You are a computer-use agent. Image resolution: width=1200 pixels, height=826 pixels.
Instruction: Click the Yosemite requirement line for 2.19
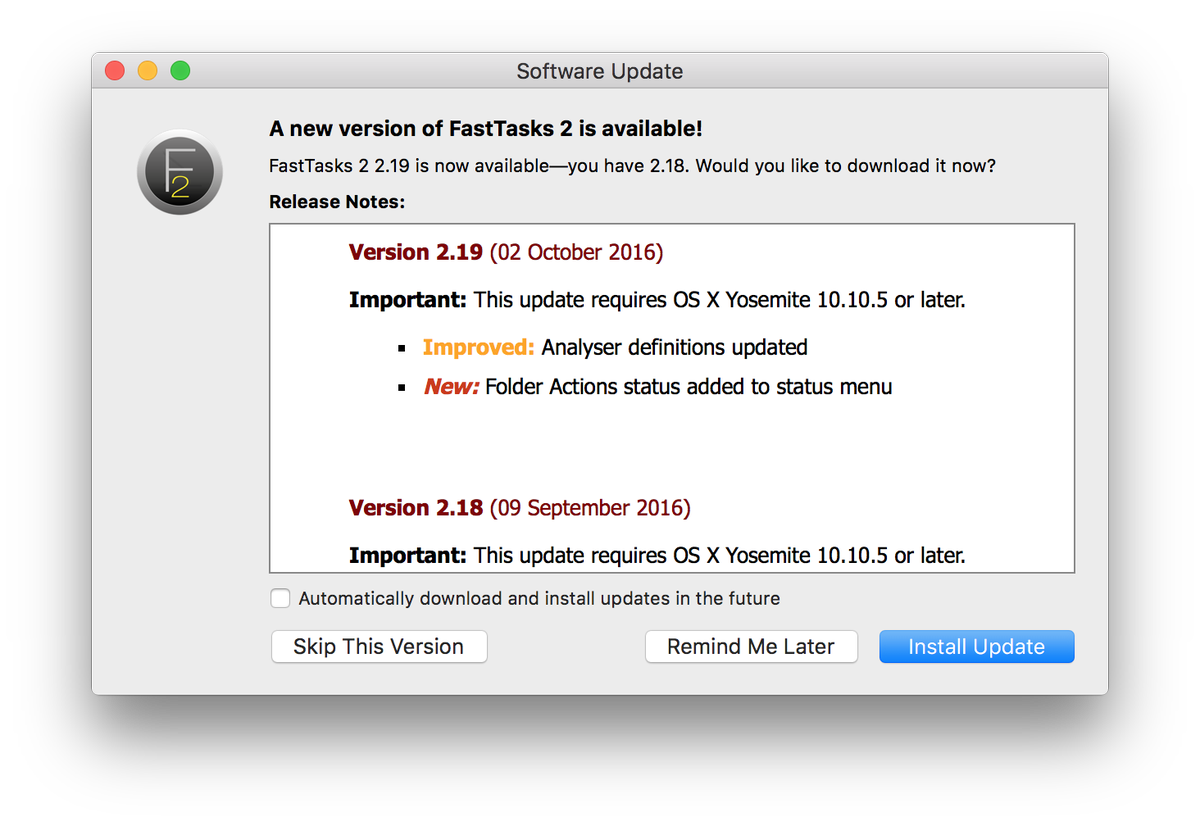(657, 299)
